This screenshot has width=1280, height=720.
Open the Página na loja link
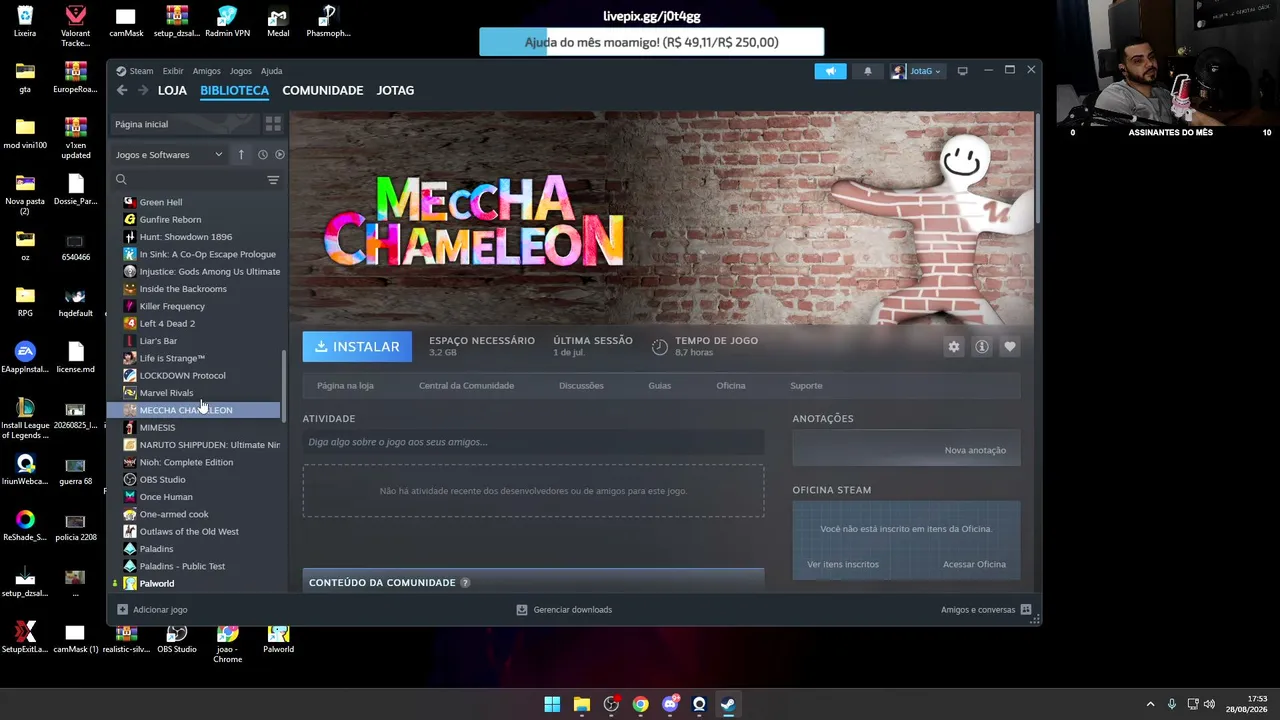(345, 386)
